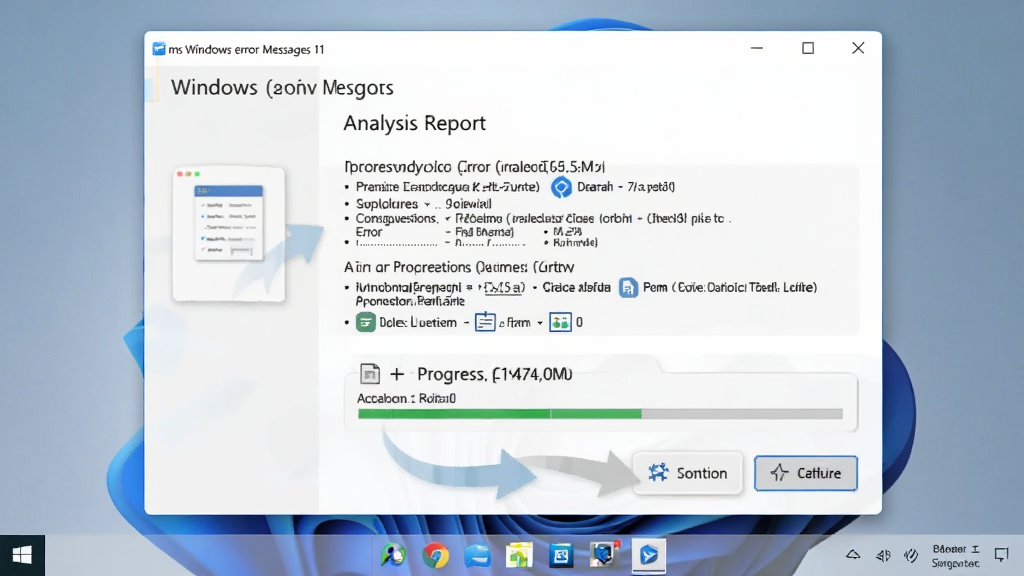Click the document icon beside Progress
This screenshot has width=1024, height=576.
point(370,374)
